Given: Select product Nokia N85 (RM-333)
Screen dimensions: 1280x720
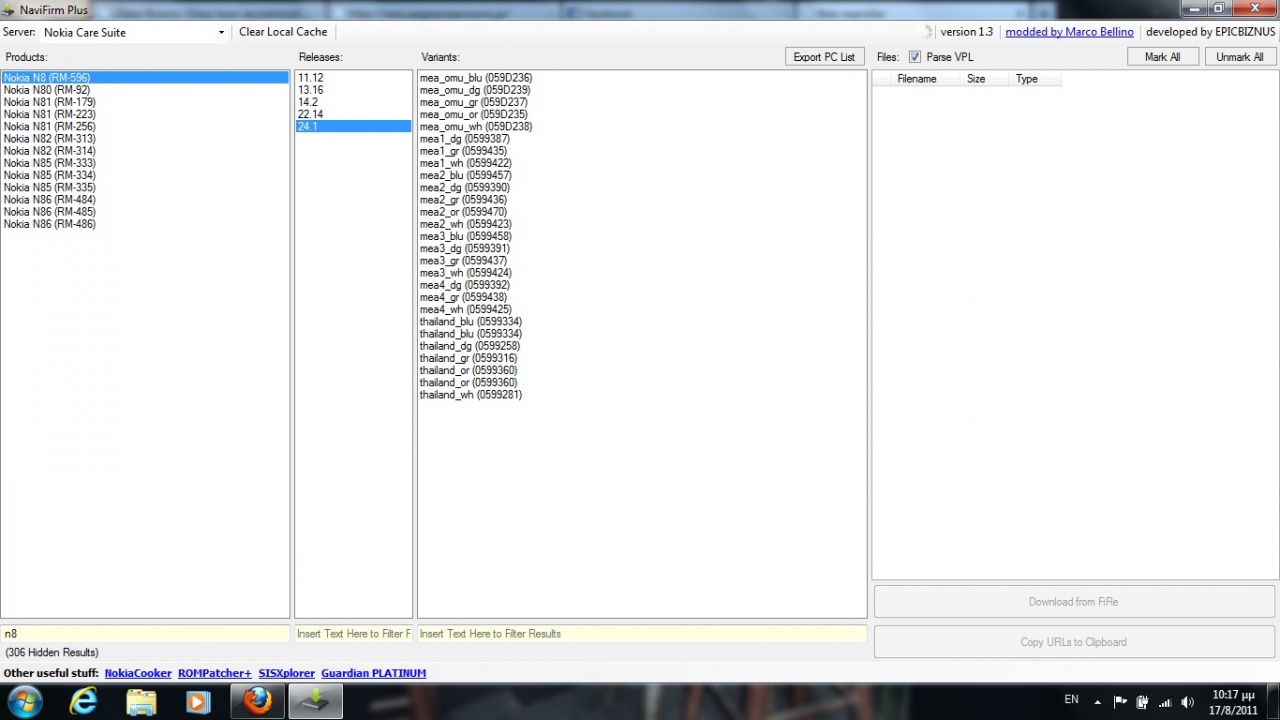Looking at the screenshot, I should tap(145, 163).
